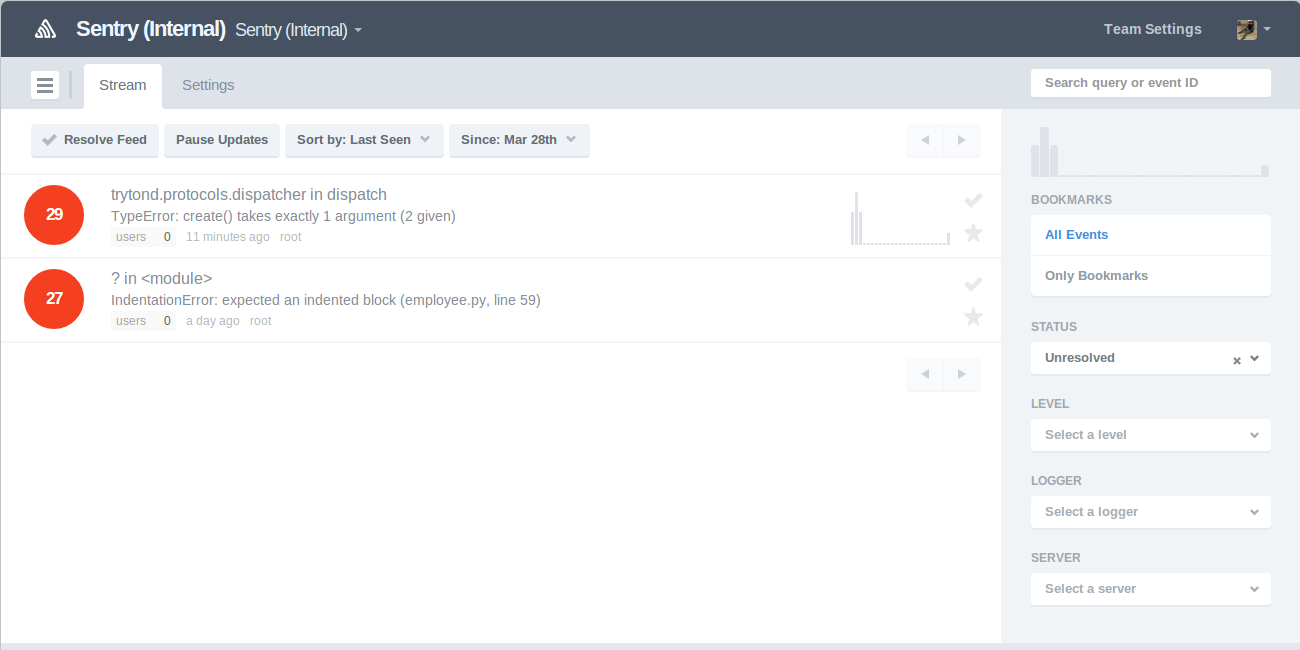Click the search query input field
The width and height of the screenshot is (1300, 650).
pos(1150,82)
